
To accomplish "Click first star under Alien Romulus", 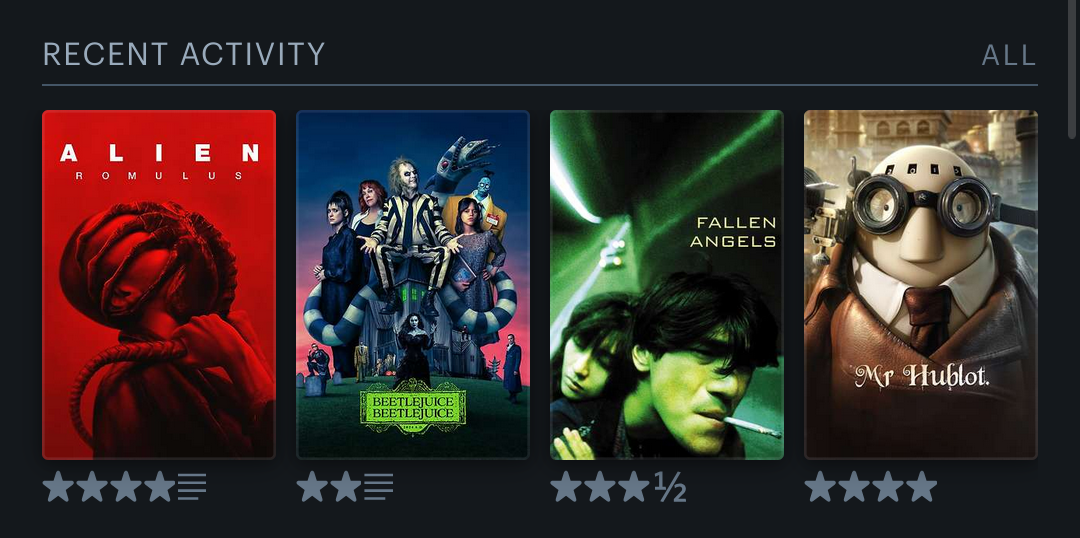I will coord(59,487).
